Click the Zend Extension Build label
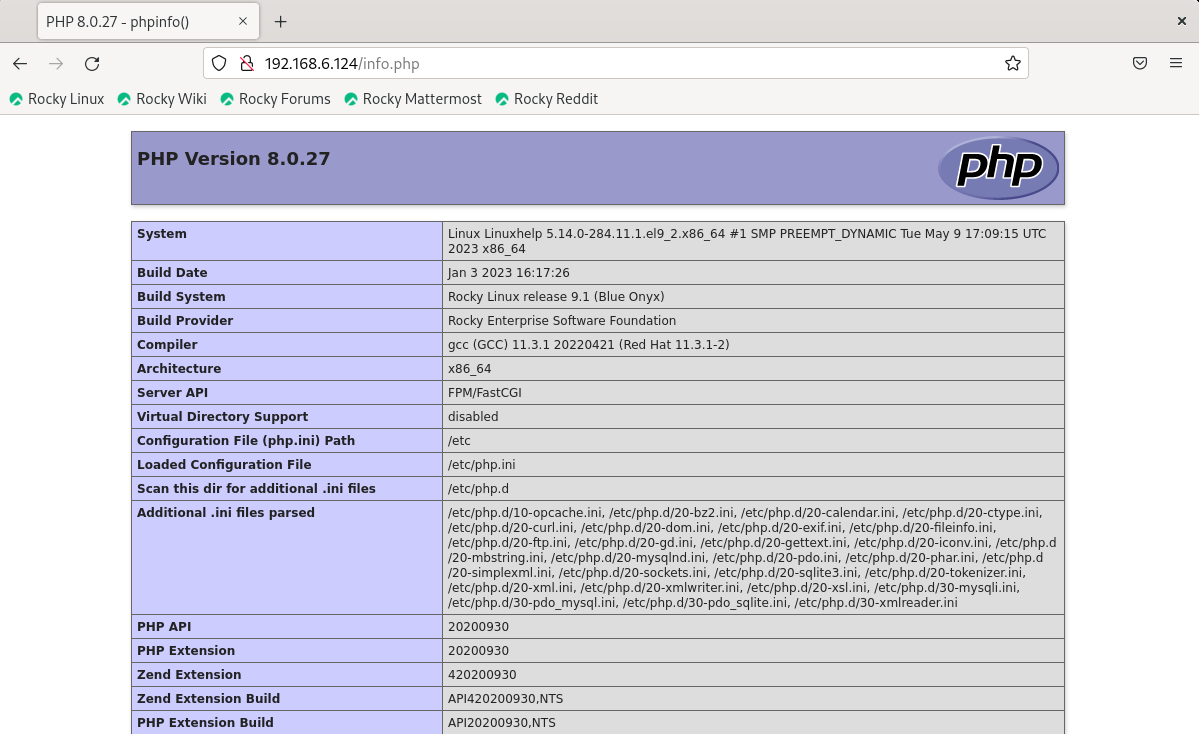1199x734 pixels. [208, 698]
